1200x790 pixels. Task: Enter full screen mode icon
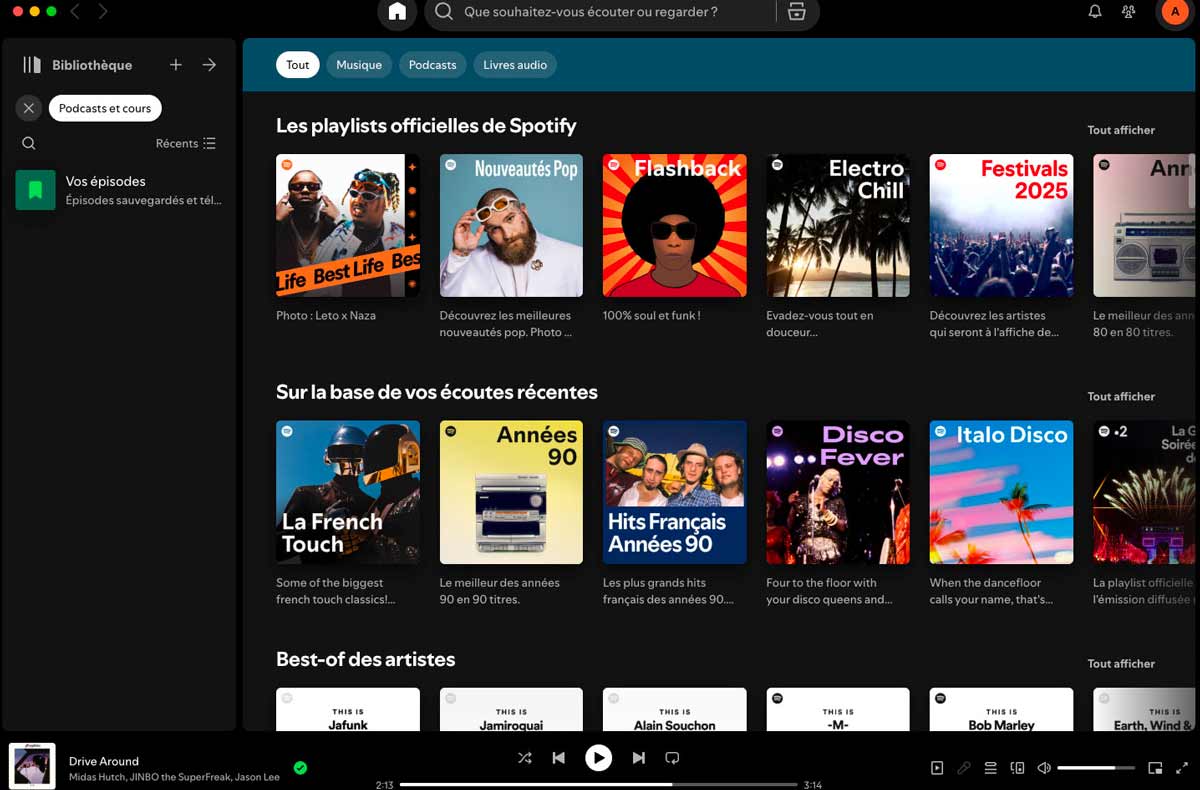click(x=1182, y=768)
